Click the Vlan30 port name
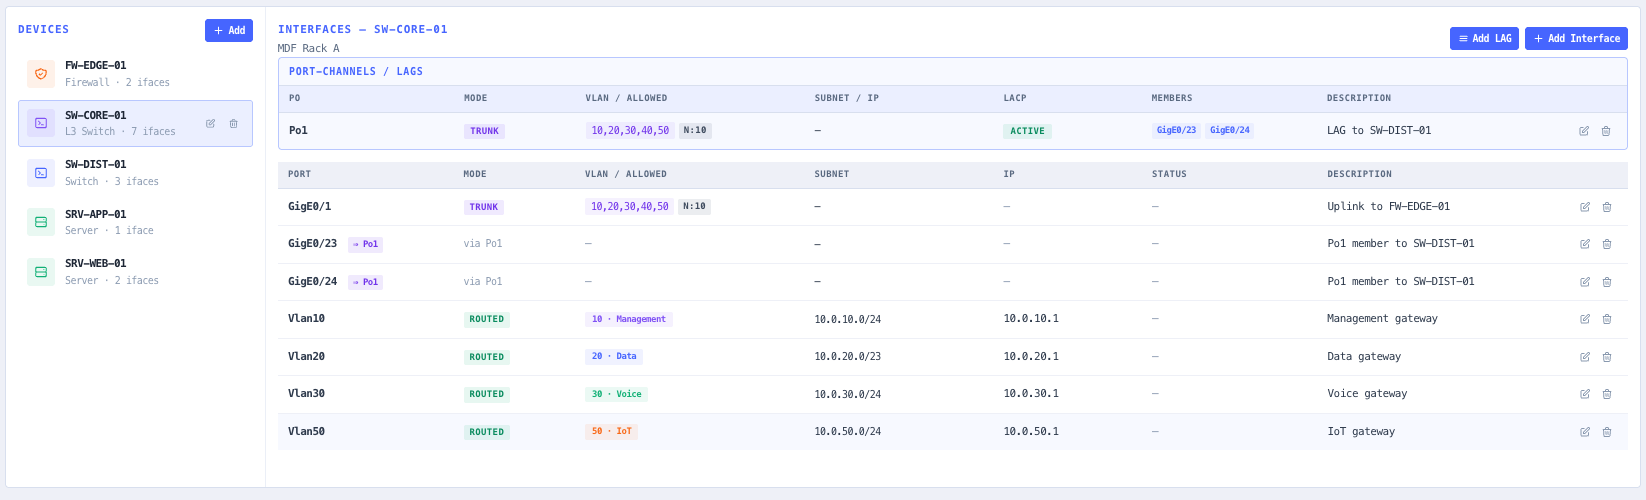1646x500 pixels. [x=306, y=394]
